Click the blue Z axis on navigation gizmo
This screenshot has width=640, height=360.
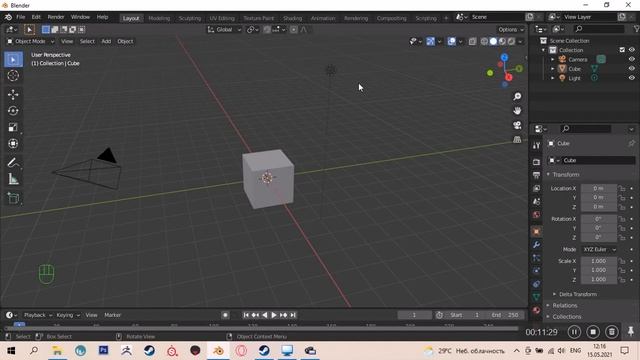504,58
